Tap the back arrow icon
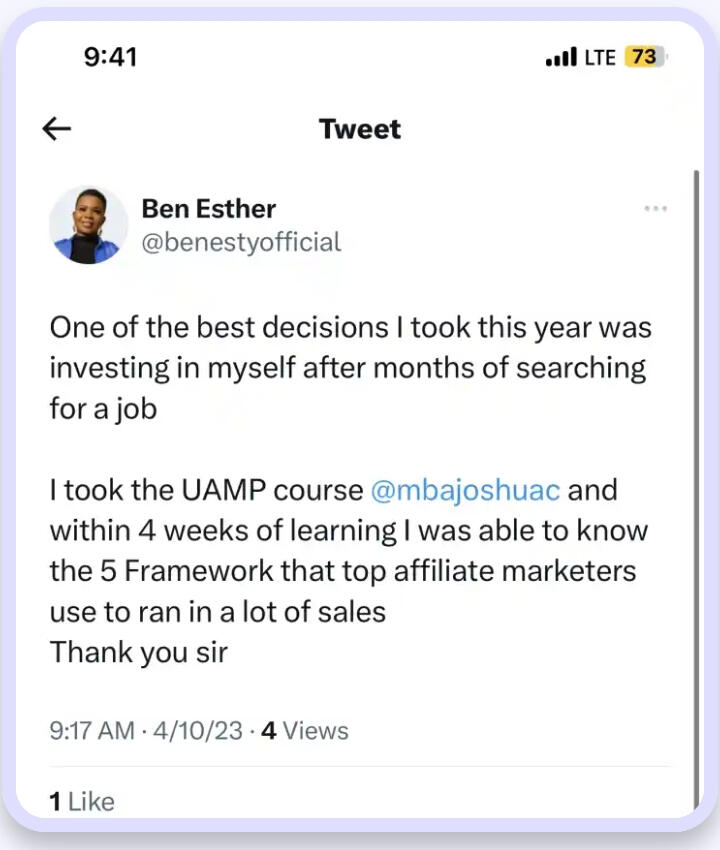Viewport: 720px width, 850px height. pyautogui.click(x=57, y=128)
